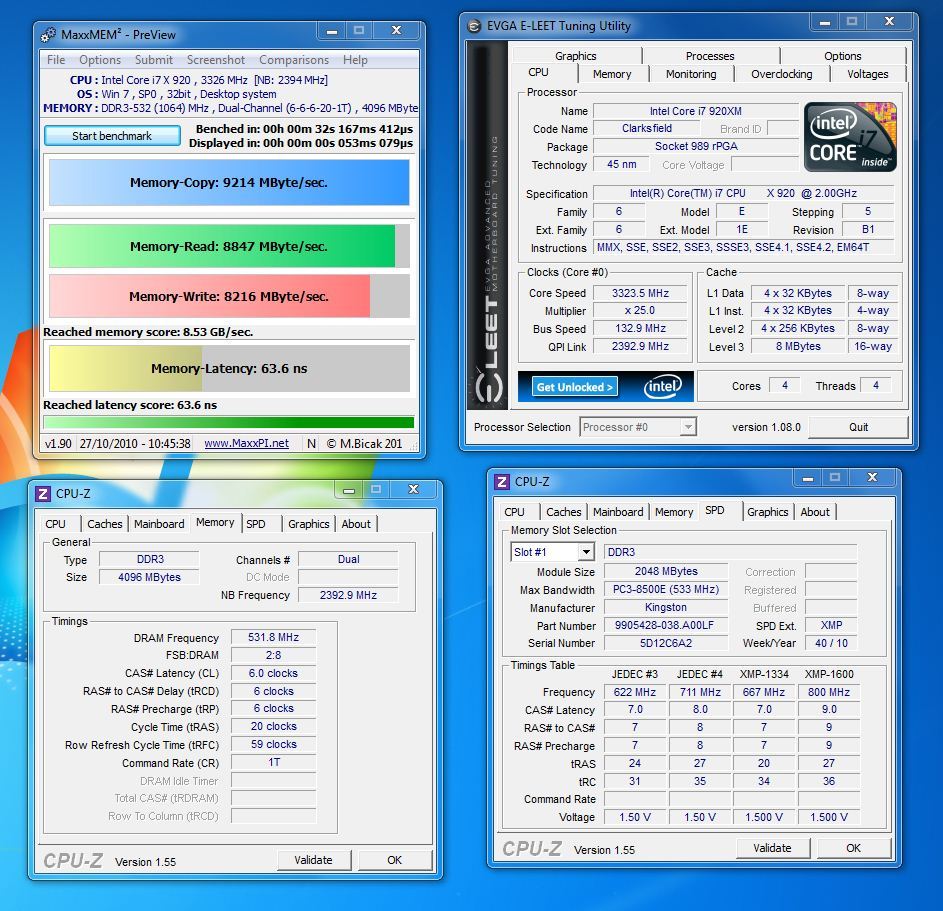
Task: Switch to the Processes tab in E-LEET
Action: pos(710,56)
